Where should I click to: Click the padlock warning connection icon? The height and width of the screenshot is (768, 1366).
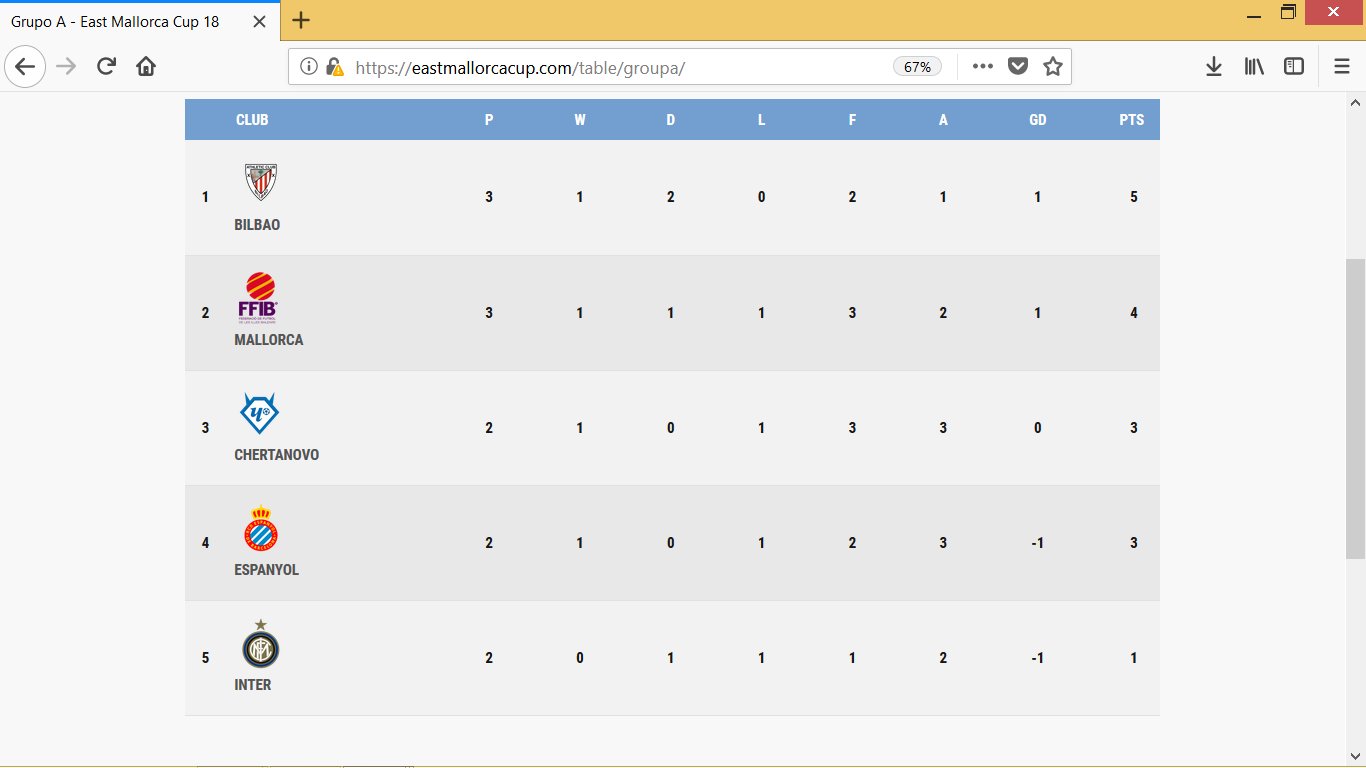[x=335, y=67]
